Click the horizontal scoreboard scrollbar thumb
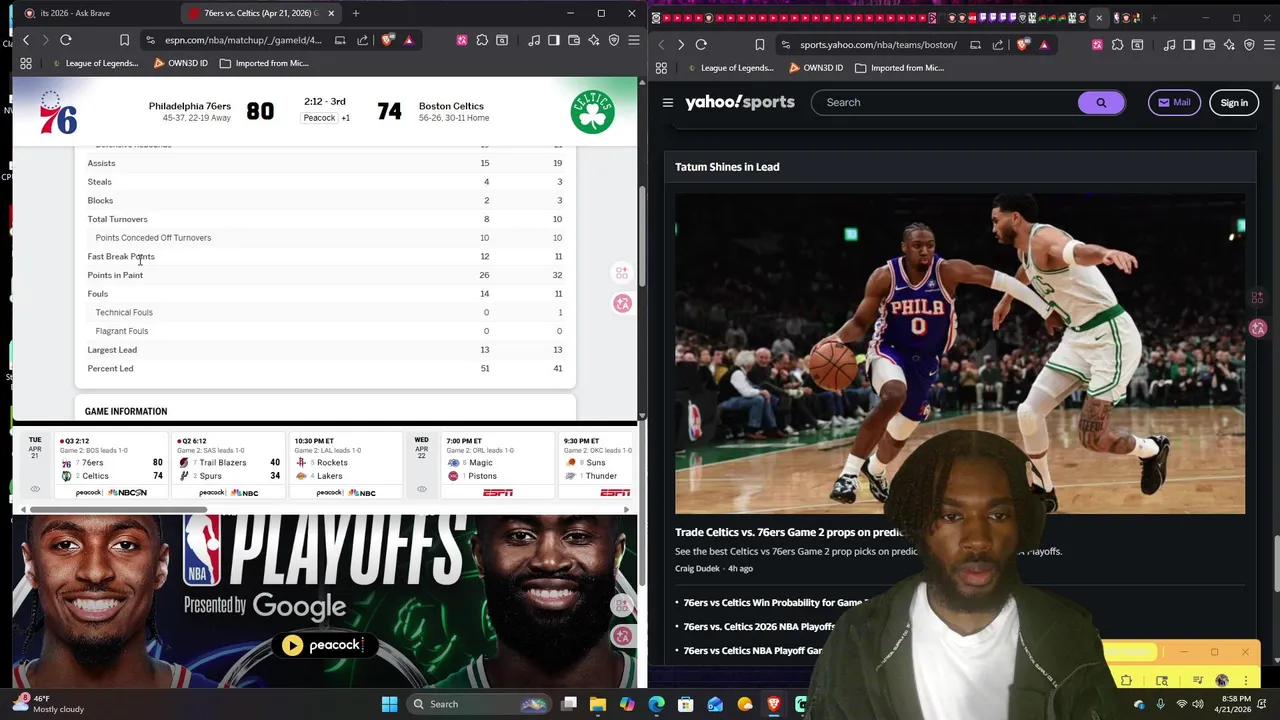Viewport: 1280px width, 720px height. coord(118,510)
